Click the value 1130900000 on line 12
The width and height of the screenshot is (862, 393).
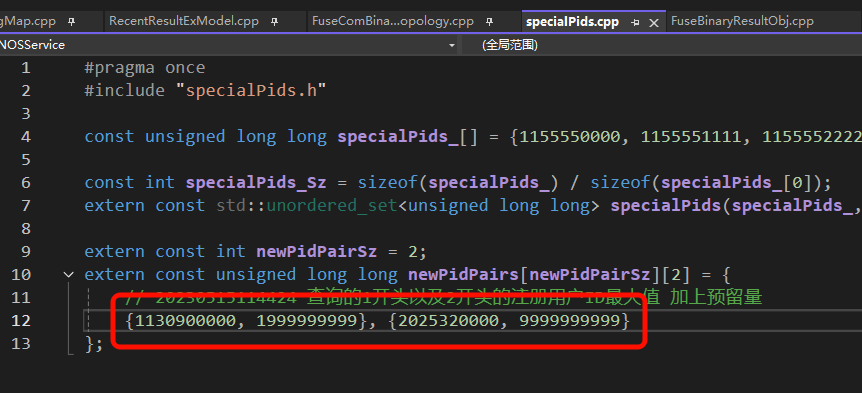click(186, 320)
